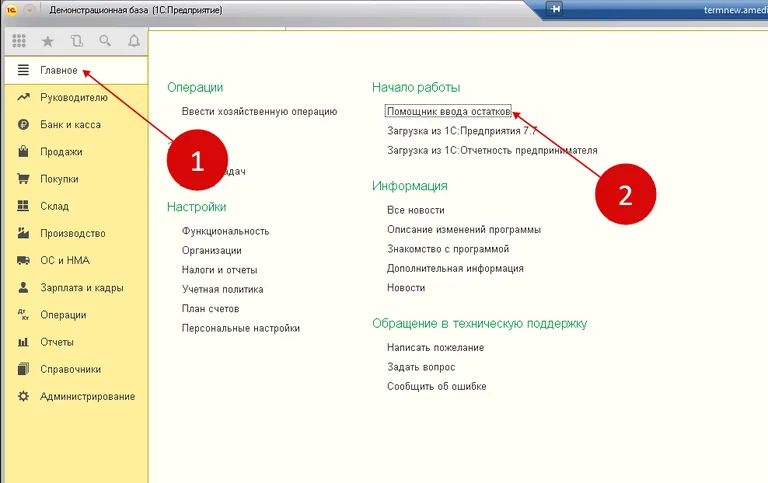Click the 1C main menu dropdown arrow
The height and width of the screenshot is (483, 768).
coord(30,9)
